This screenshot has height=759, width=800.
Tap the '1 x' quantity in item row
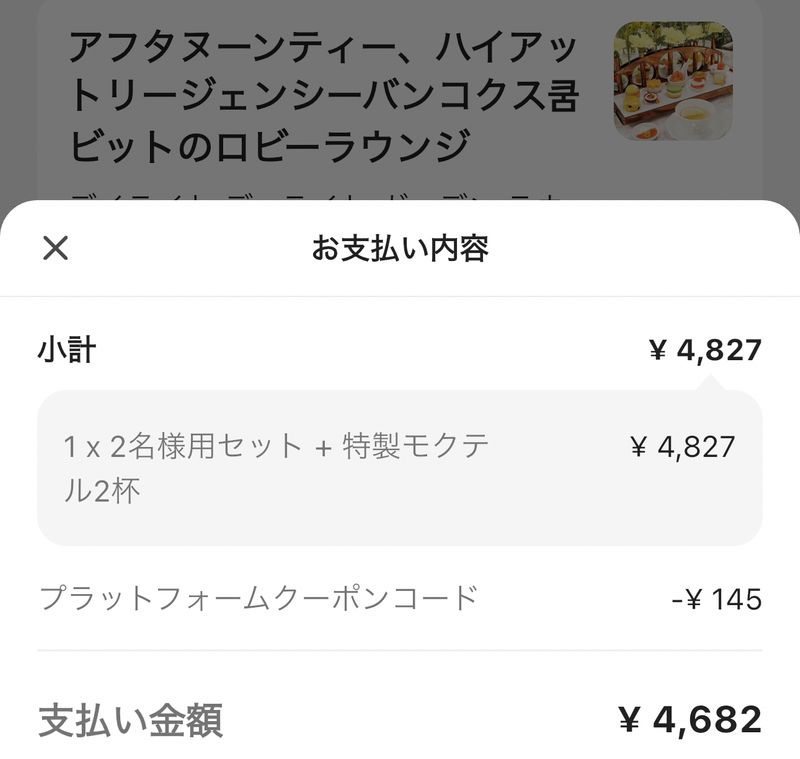point(80,447)
